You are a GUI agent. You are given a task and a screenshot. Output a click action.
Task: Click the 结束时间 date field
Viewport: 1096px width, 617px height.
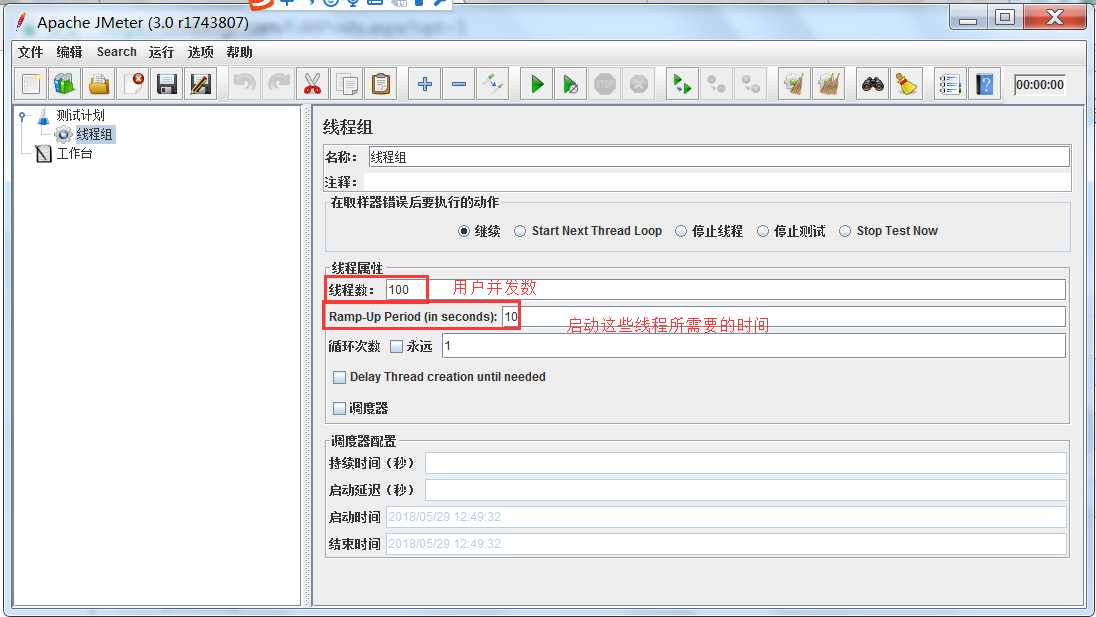[x=726, y=544]
